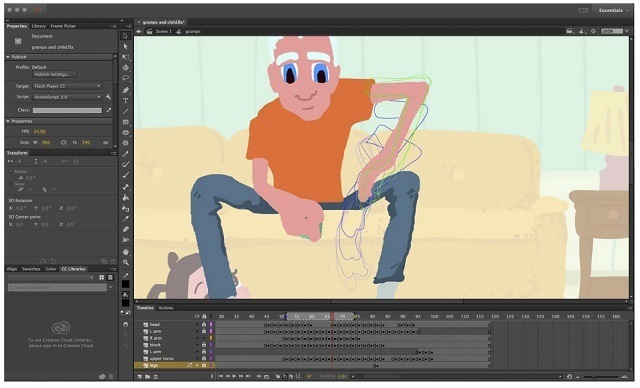640x388 pixels.
Task: Toggle outline color of R arm layer
Action: [211, 338]
